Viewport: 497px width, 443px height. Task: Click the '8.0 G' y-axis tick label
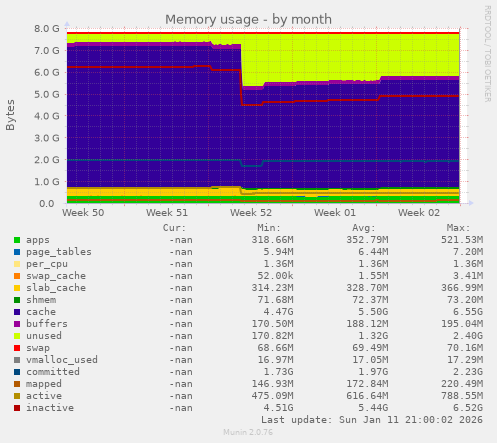pos(47,29)
